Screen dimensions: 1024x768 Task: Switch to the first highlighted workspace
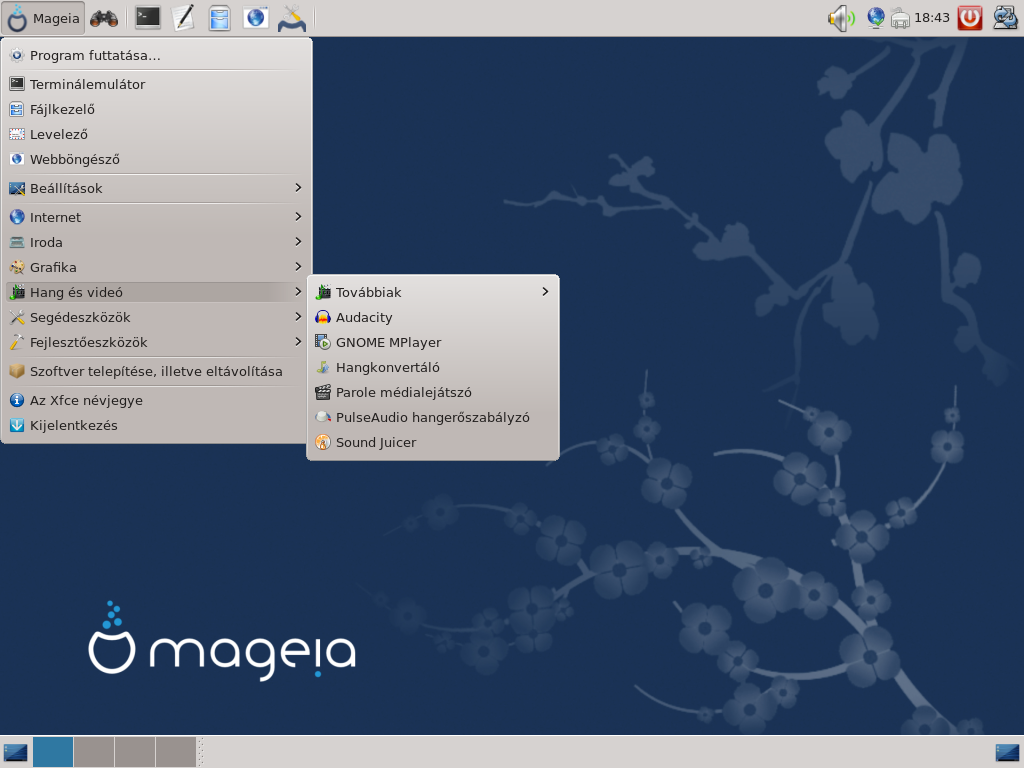coord(53,752)
